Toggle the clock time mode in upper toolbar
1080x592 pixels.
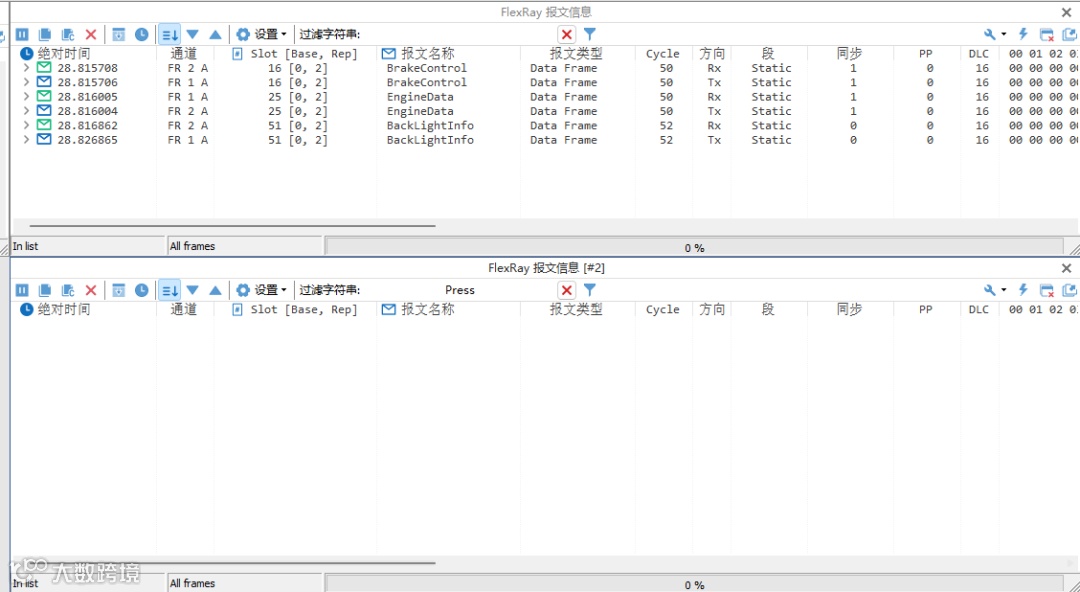point(141,34)
